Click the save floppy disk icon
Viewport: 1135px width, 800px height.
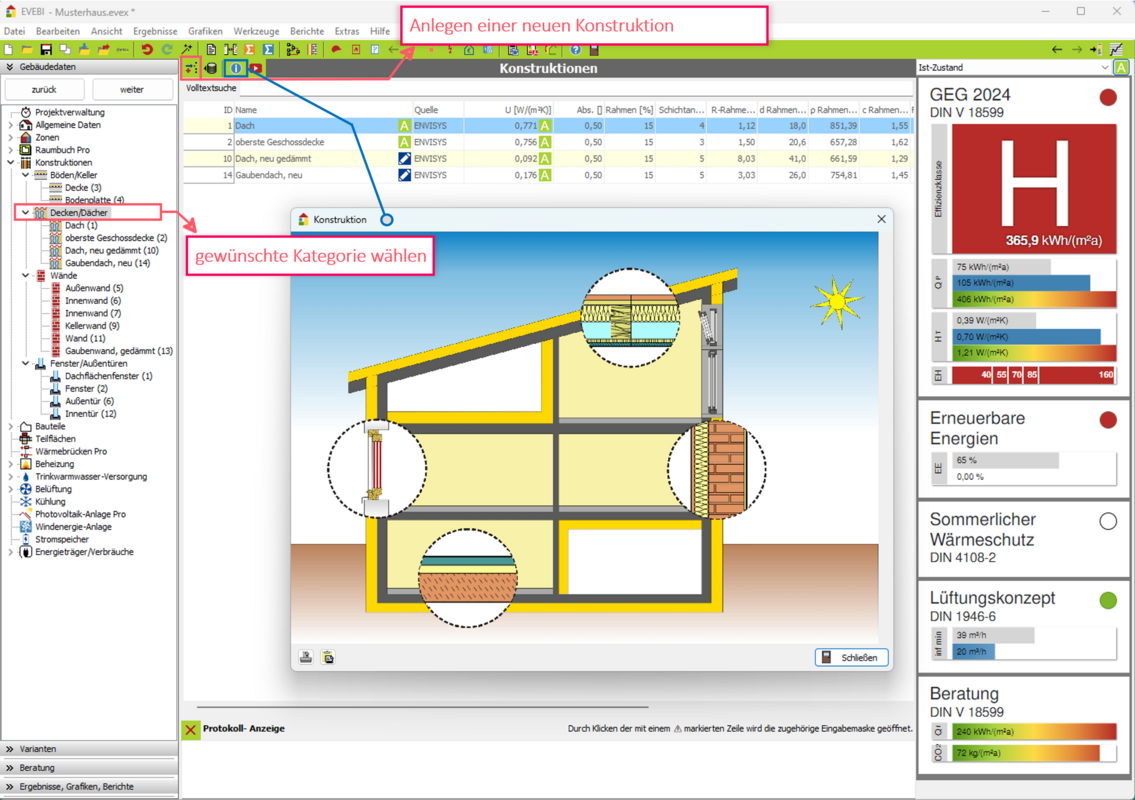pos(46,49)
